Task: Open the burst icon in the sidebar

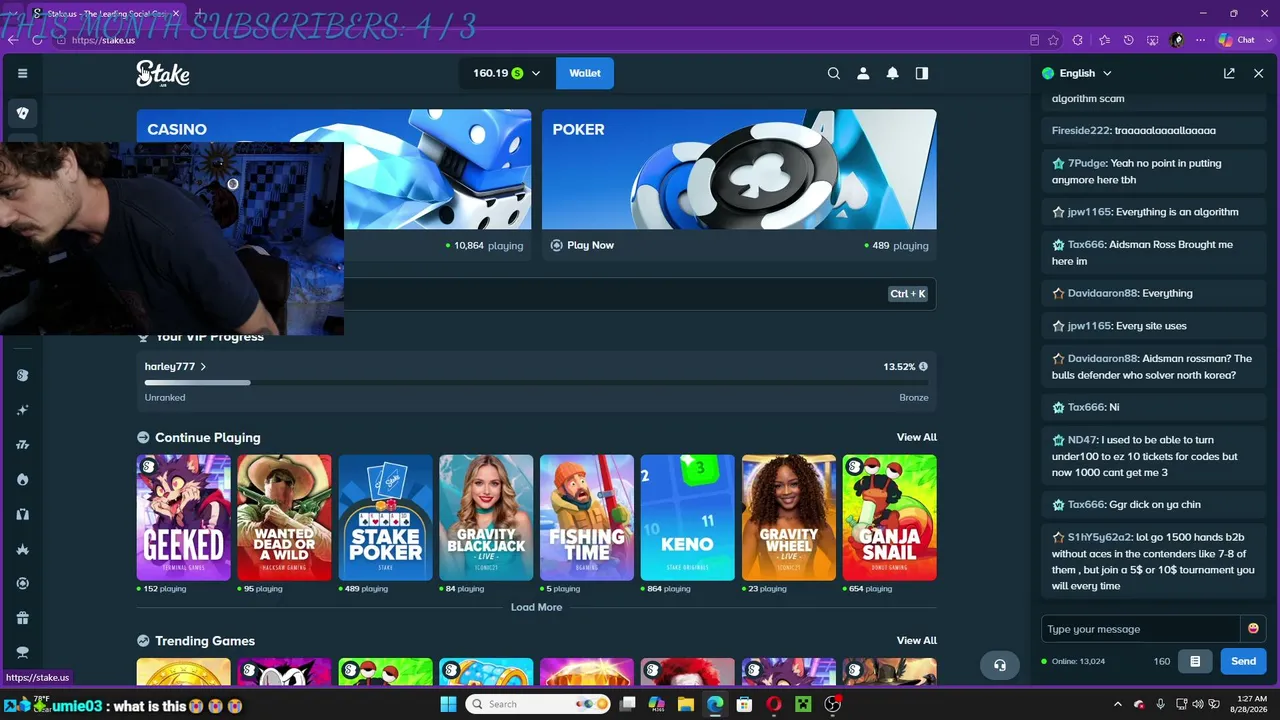Action: point(22,549)
